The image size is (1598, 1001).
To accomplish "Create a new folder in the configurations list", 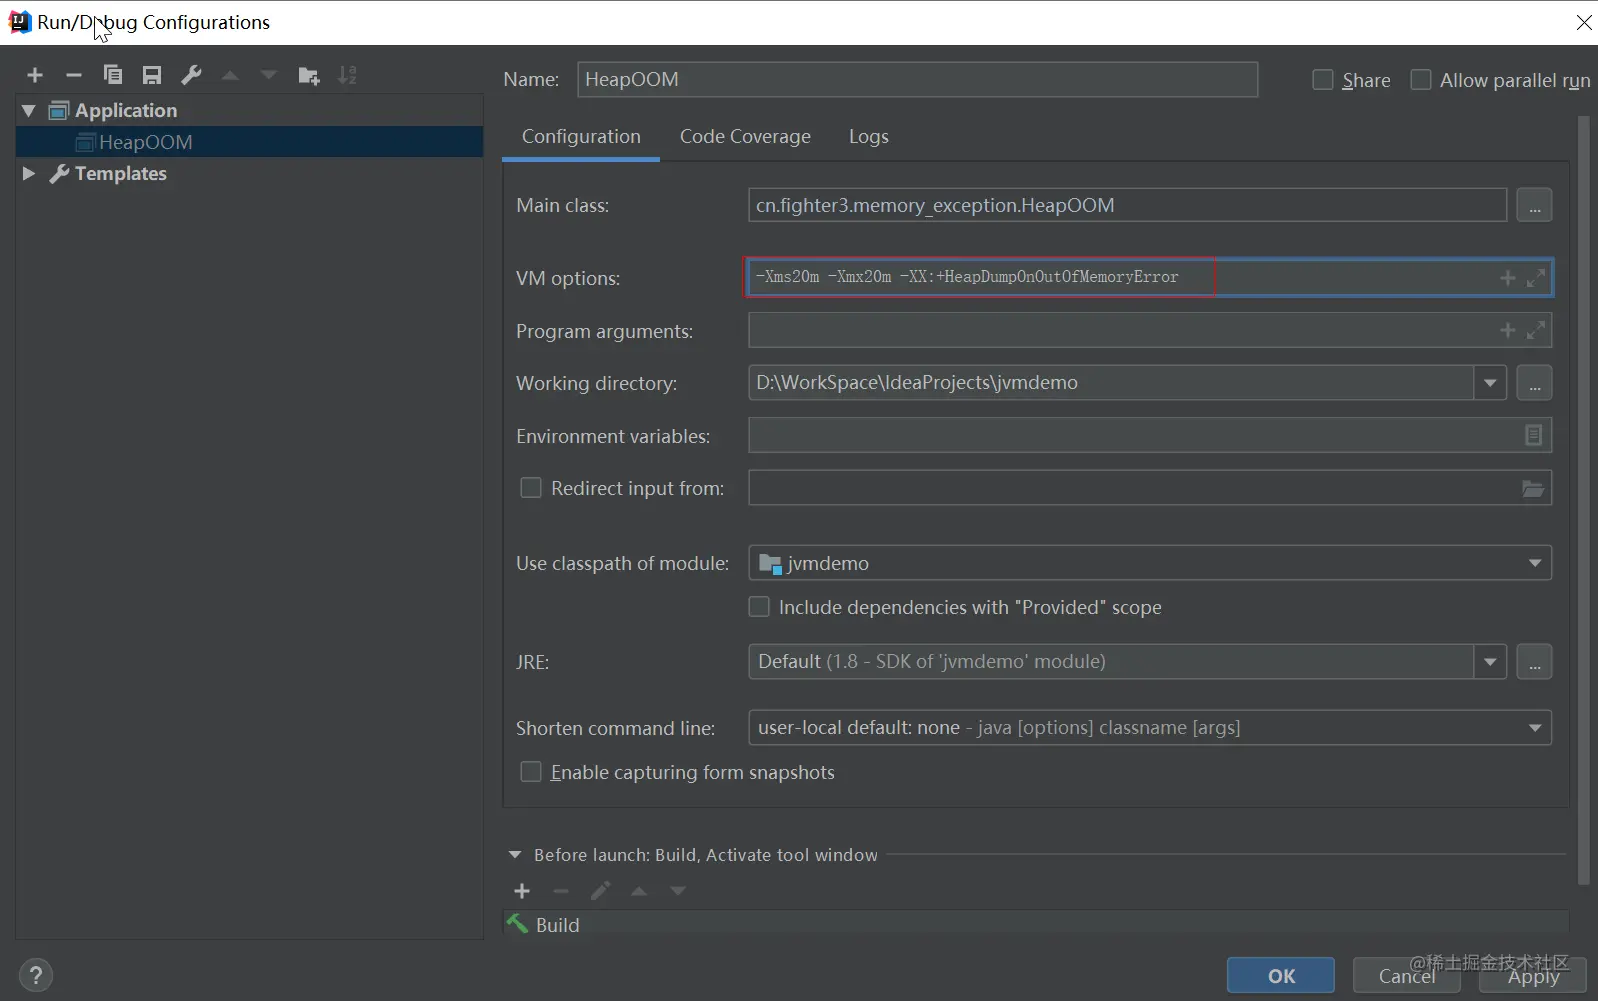I will click(x=309, y=75).
